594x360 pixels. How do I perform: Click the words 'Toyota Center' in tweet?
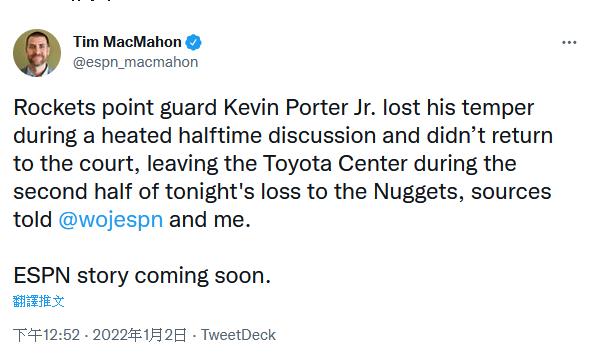(335, 164)
